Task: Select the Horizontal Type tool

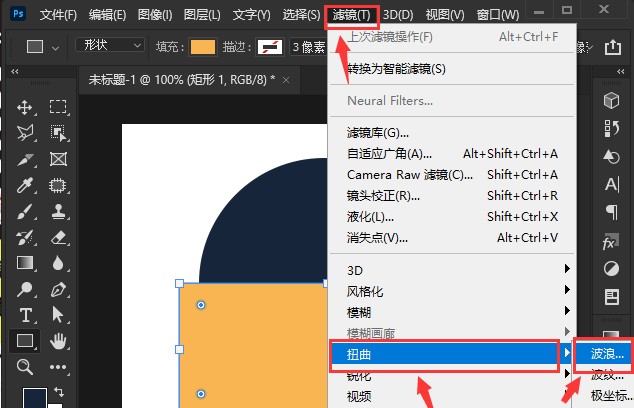Action: (x=26, y=315)
